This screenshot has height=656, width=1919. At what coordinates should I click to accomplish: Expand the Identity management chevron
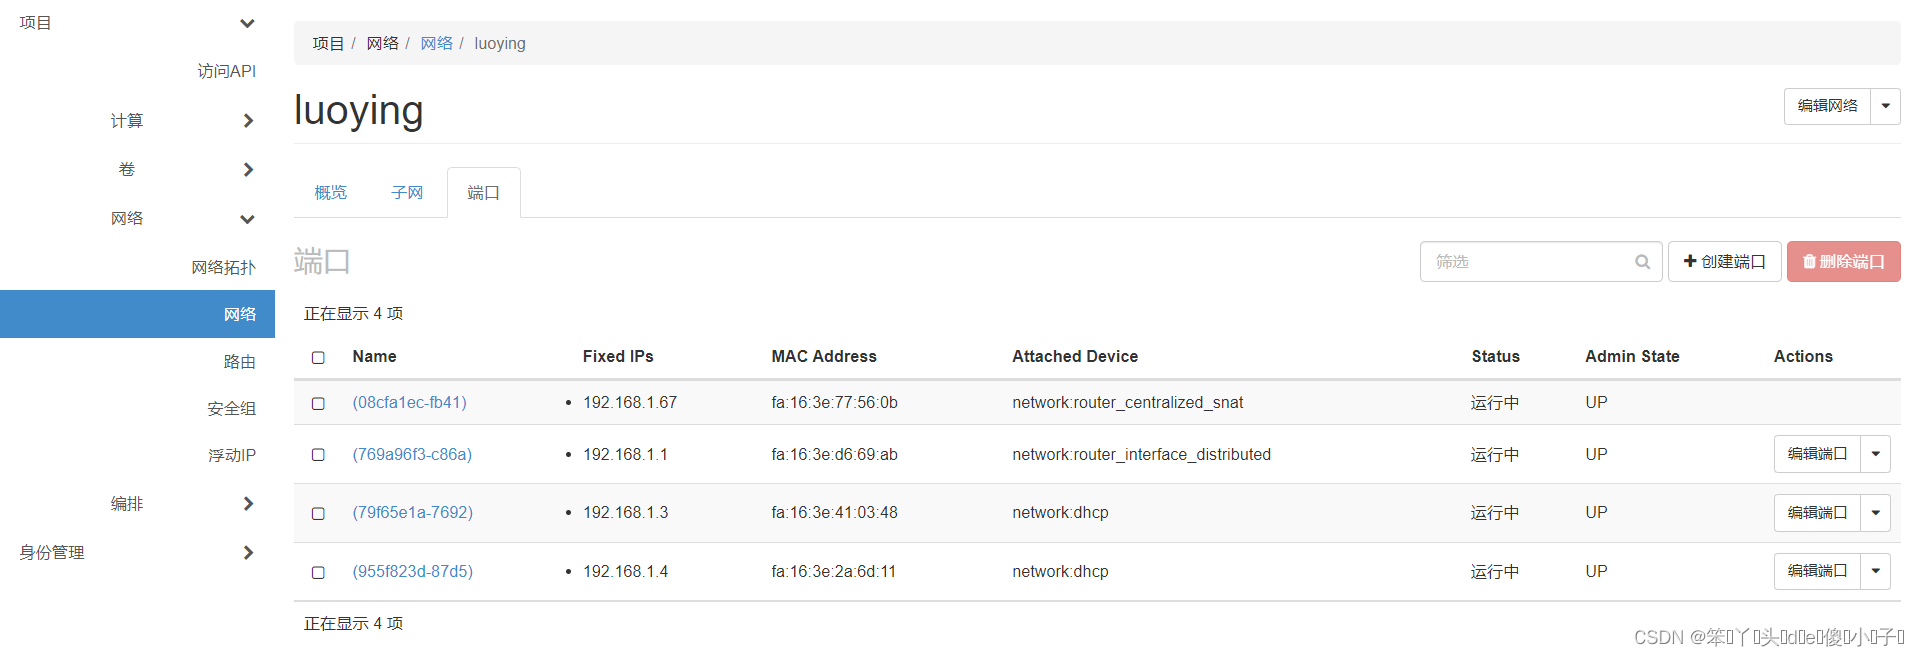pyautogui.click(x=248, y=553)
